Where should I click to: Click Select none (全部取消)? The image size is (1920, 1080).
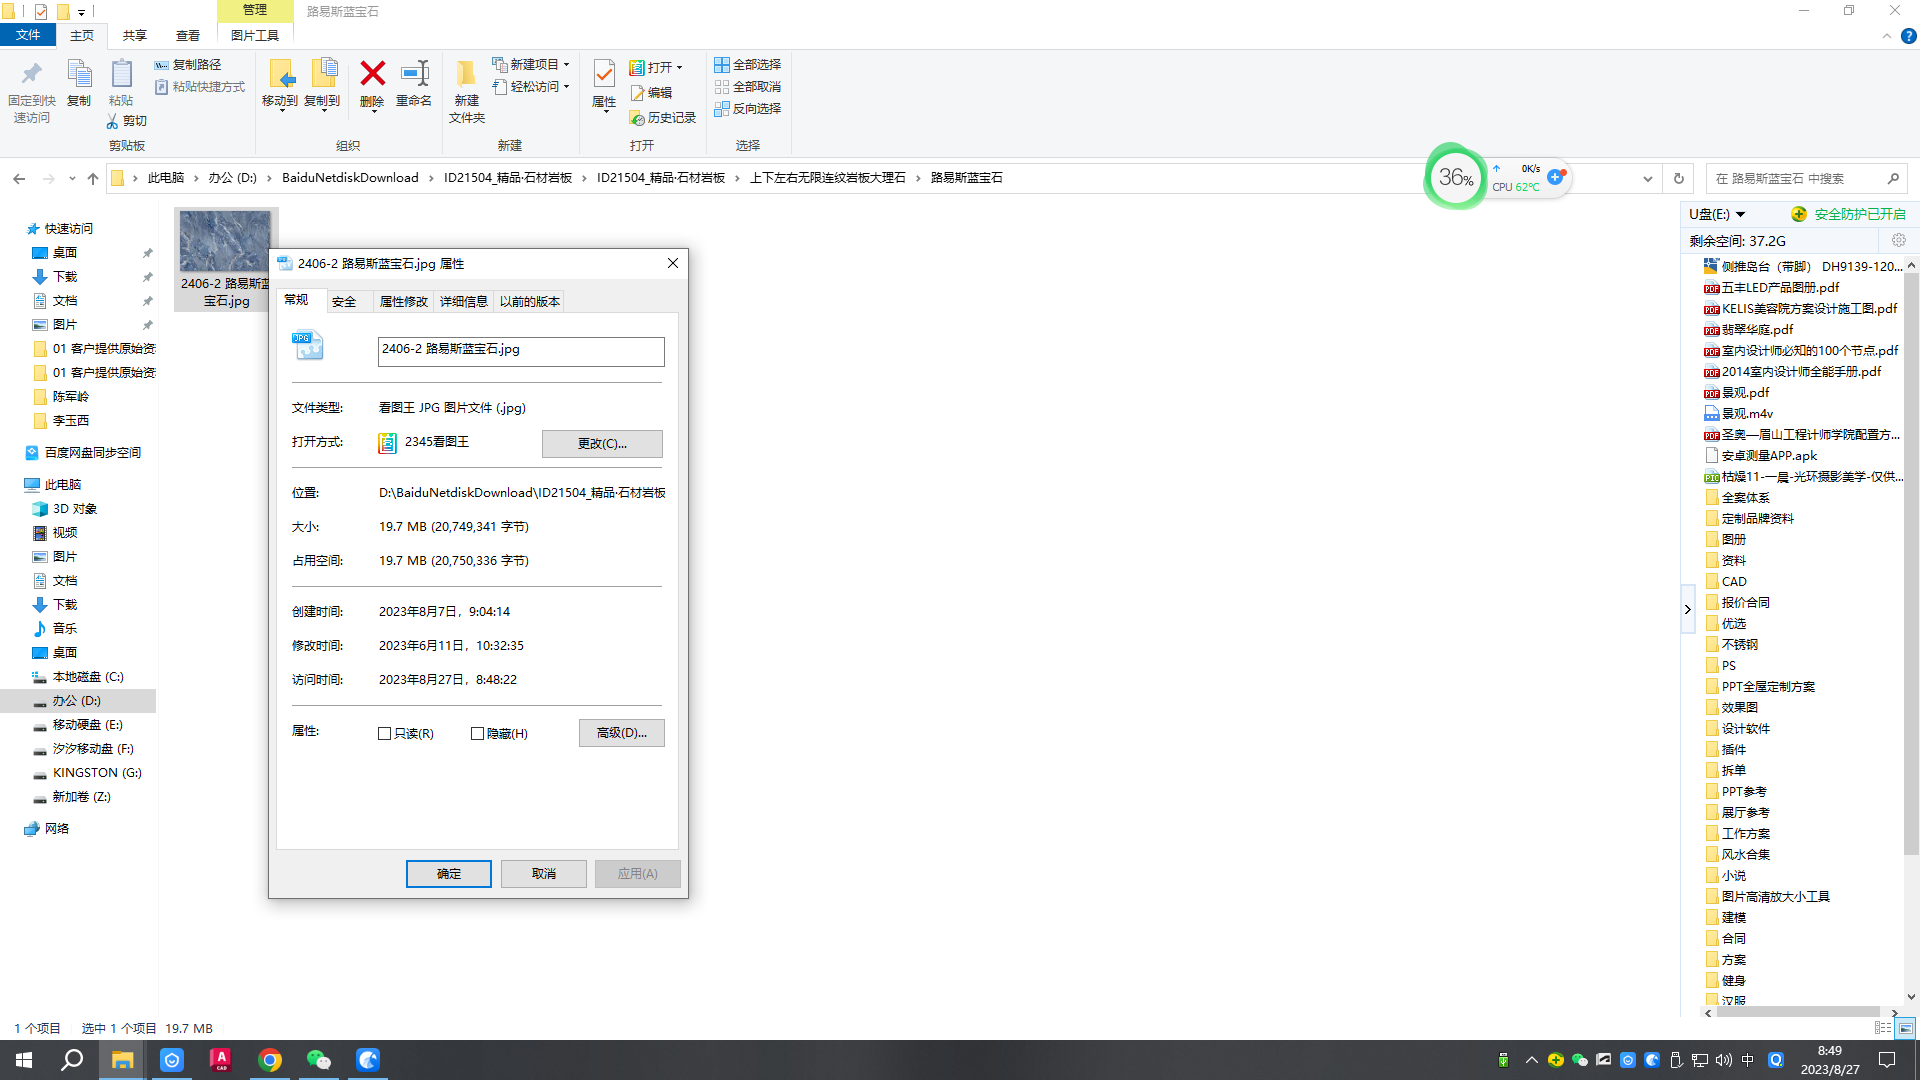pos(747,87)
